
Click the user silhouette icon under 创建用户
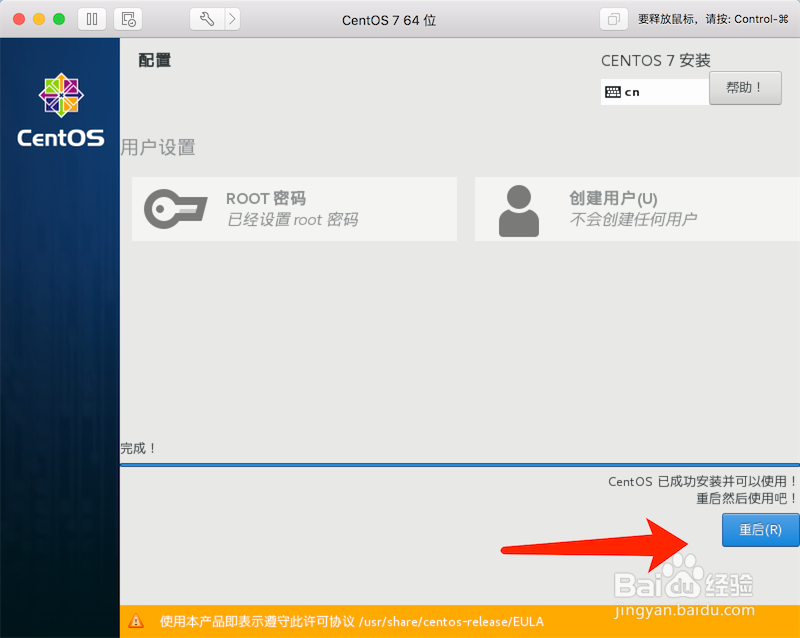point(518,207)
